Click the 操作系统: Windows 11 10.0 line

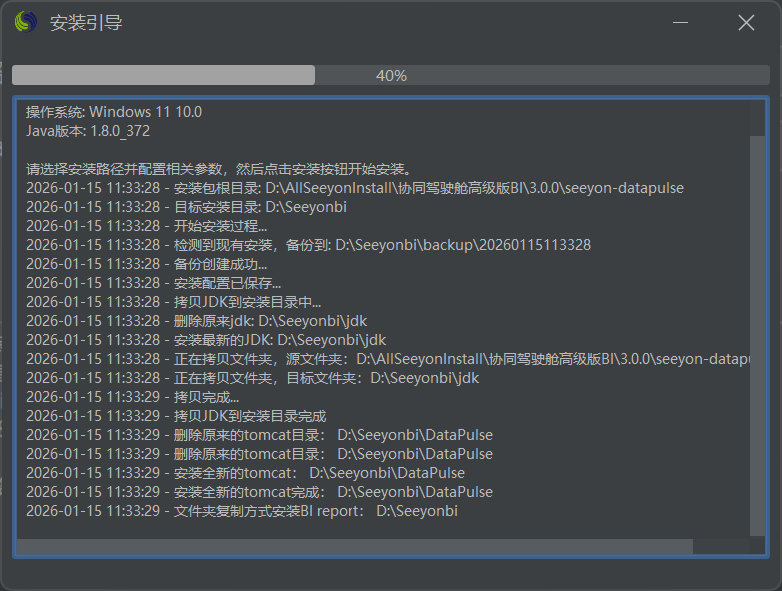click(114, 112)
